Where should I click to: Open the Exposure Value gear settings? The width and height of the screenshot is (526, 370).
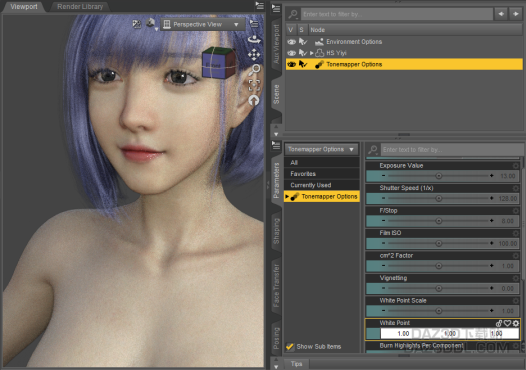tap(516, 166)
